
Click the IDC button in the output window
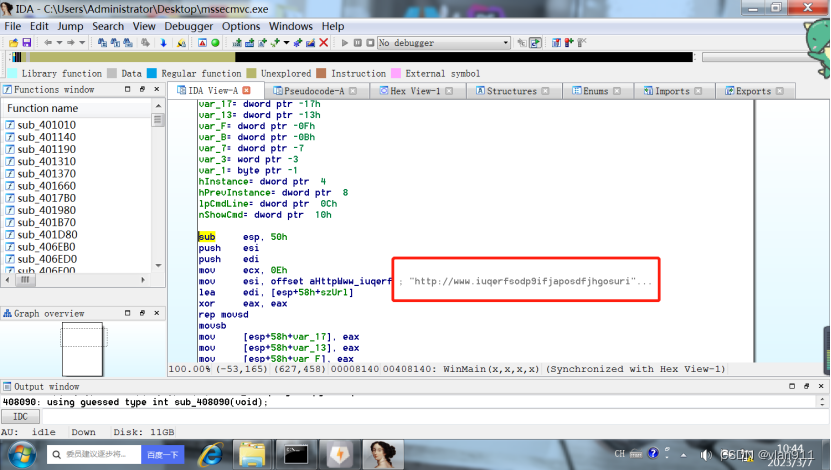(x=20, y=416)
